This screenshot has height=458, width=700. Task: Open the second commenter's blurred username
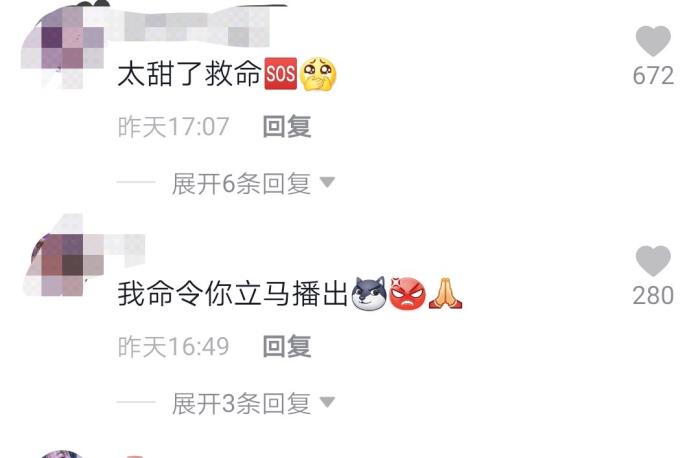[125, 246]
